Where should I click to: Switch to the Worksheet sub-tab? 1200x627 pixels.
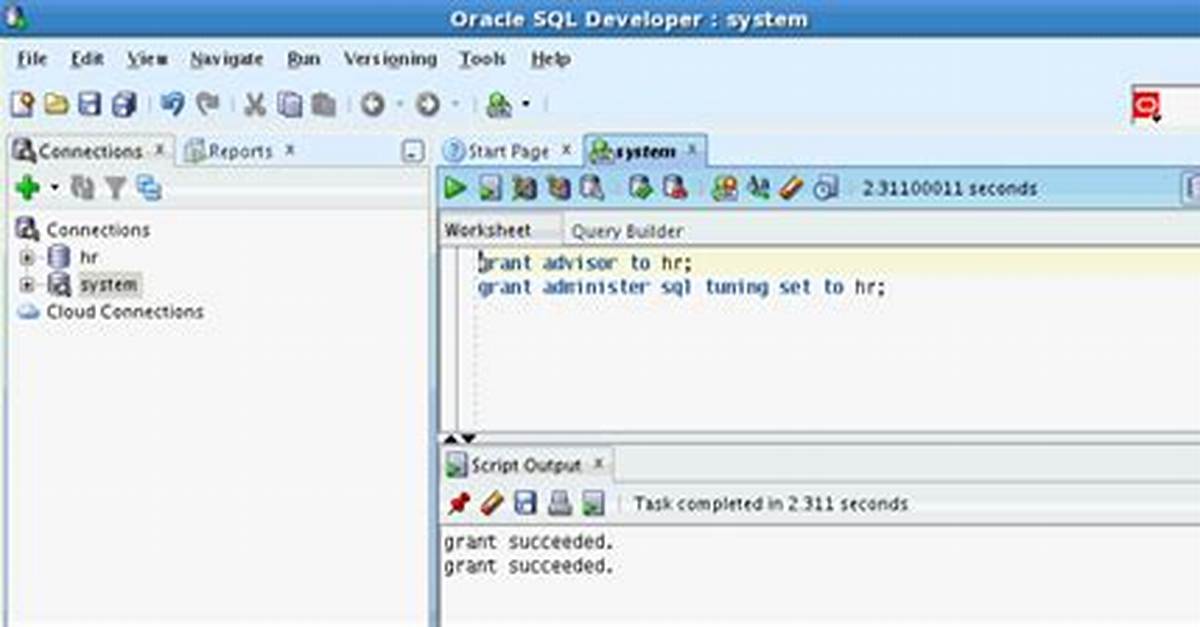pyautogui.click(x=488, y=230)
